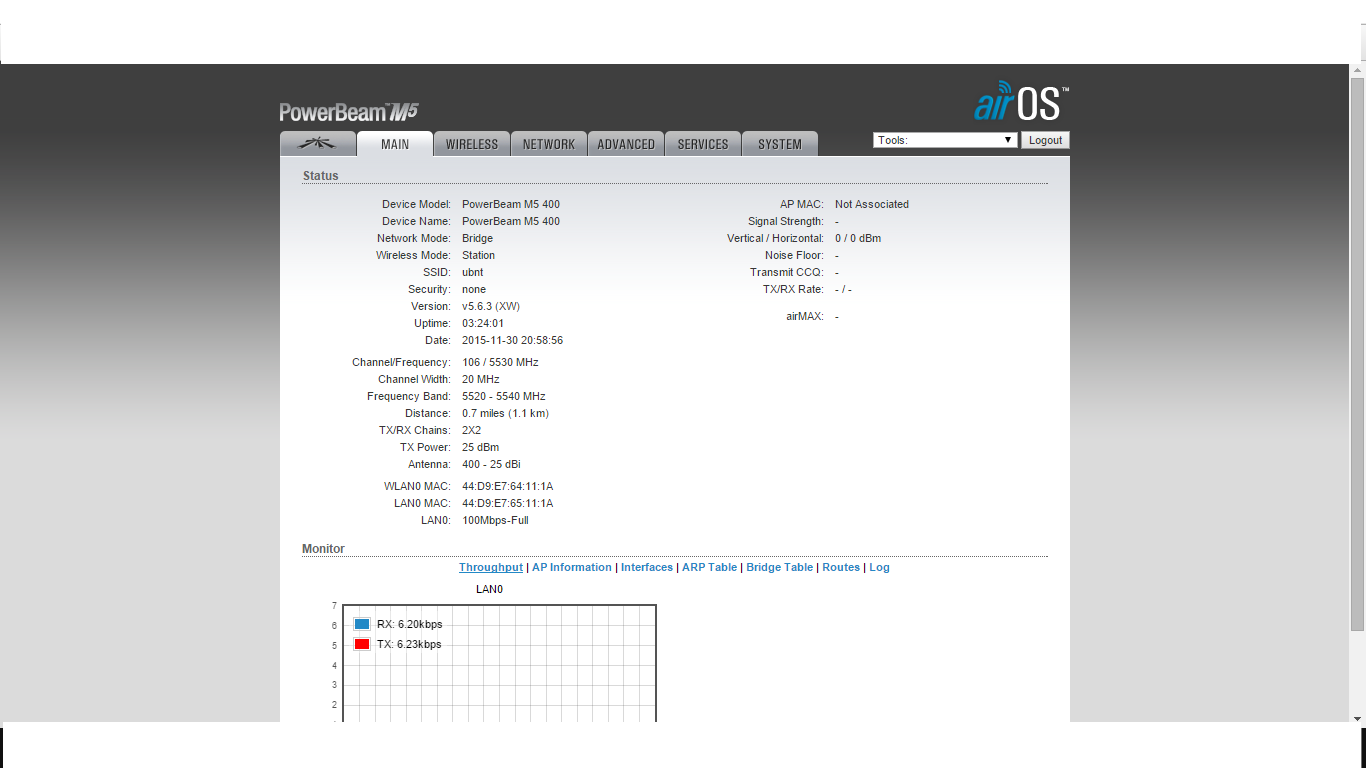Viewport: 1366px width, 768px height.
Task: Click the page scrollbar down arrow
Action: tap(1357, 717)
